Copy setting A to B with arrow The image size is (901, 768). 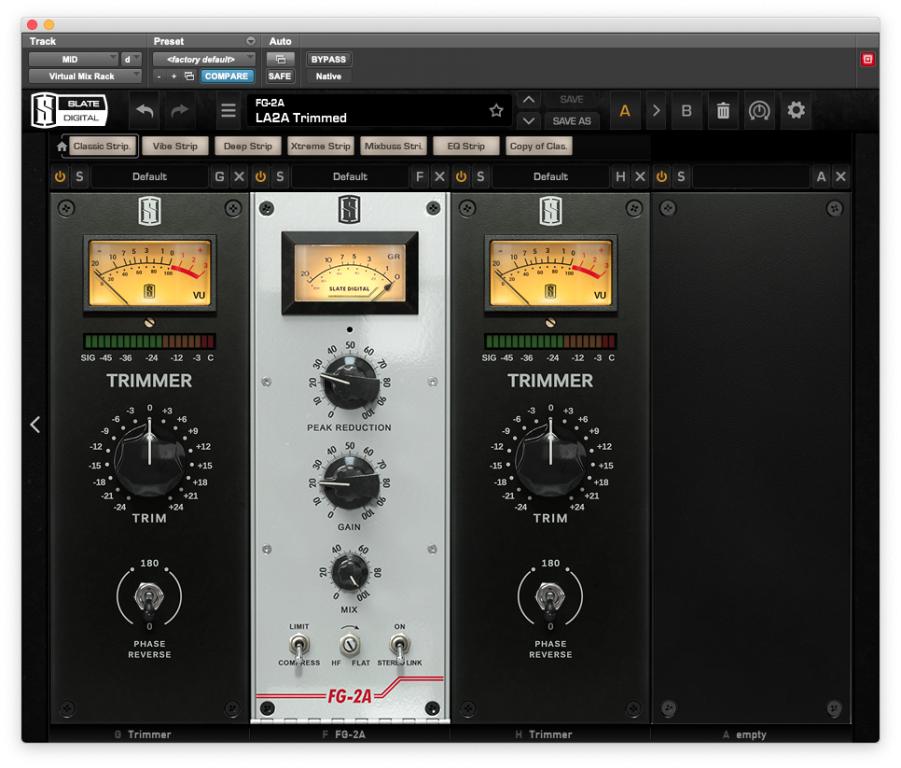point(656,110)
